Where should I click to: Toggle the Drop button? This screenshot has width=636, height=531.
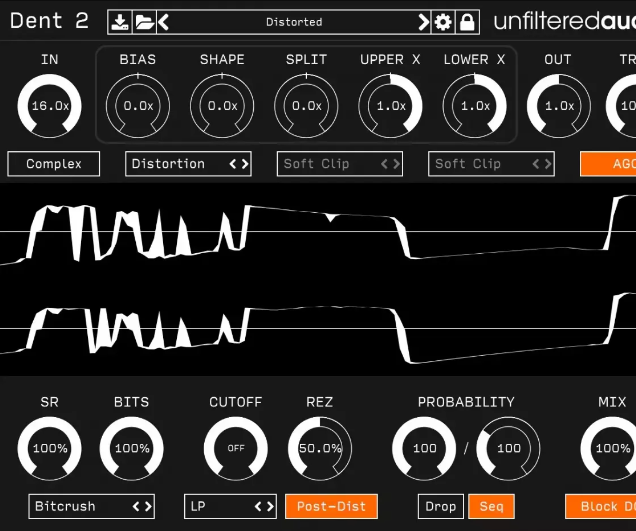[x=441, y=506]
